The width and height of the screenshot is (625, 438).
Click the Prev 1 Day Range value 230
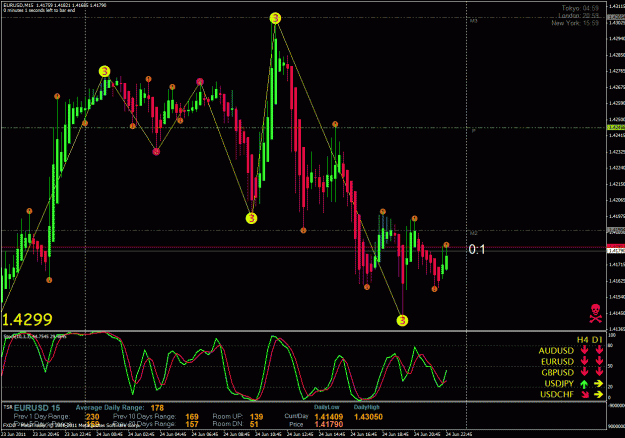(x=92, y=417)
